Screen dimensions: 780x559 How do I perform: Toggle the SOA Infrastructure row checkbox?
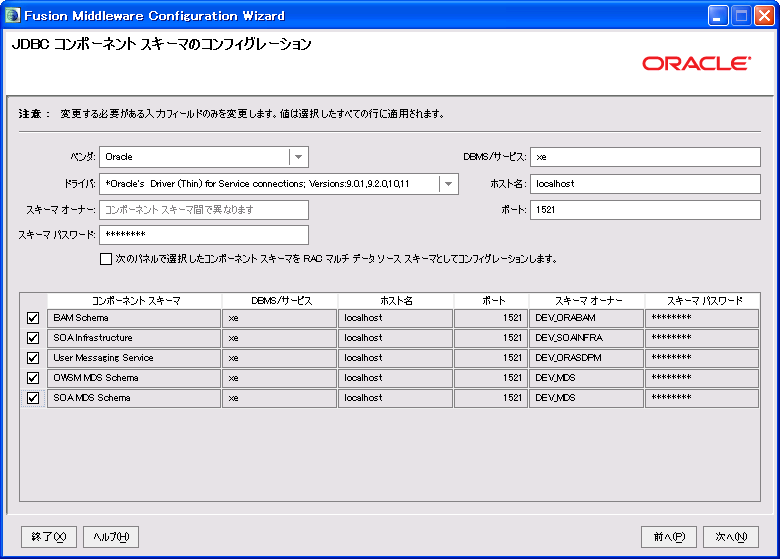point(33,338)
